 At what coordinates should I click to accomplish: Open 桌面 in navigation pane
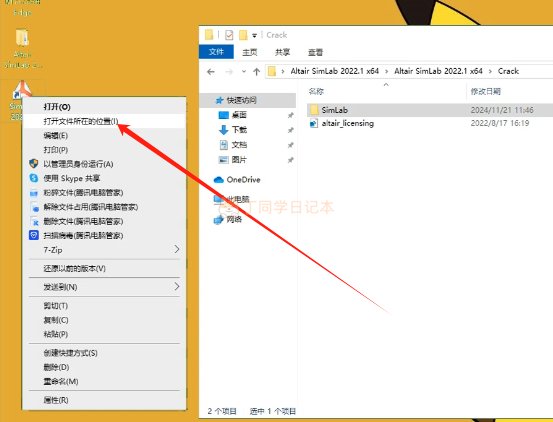click(x=239, y=115)
